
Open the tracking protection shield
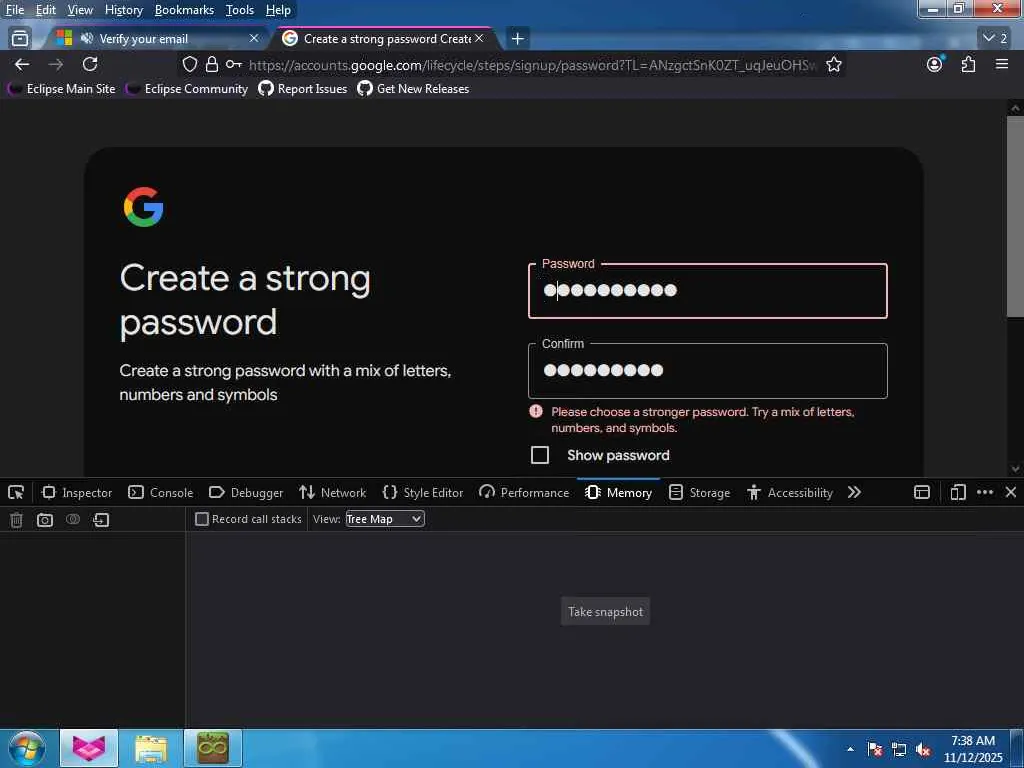[x=189, y=64]
